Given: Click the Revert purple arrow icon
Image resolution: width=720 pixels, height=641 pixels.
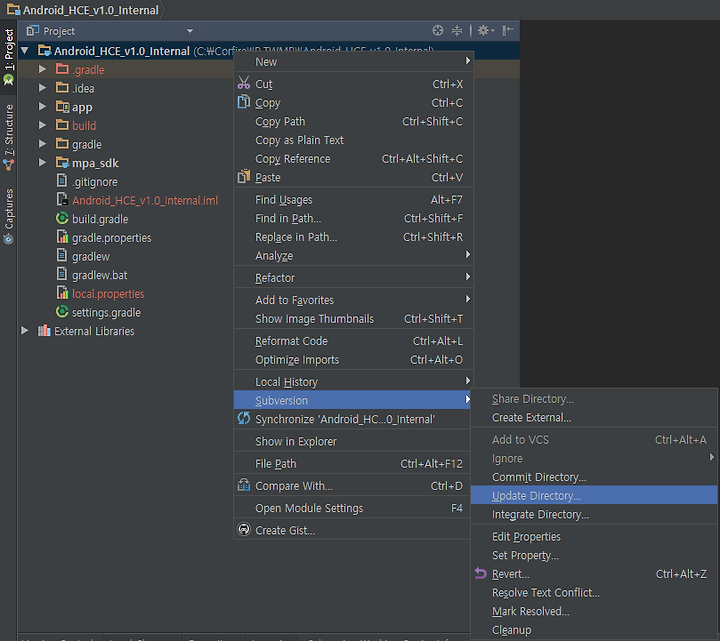Looking at the screenshot, I should click(480, 574).
